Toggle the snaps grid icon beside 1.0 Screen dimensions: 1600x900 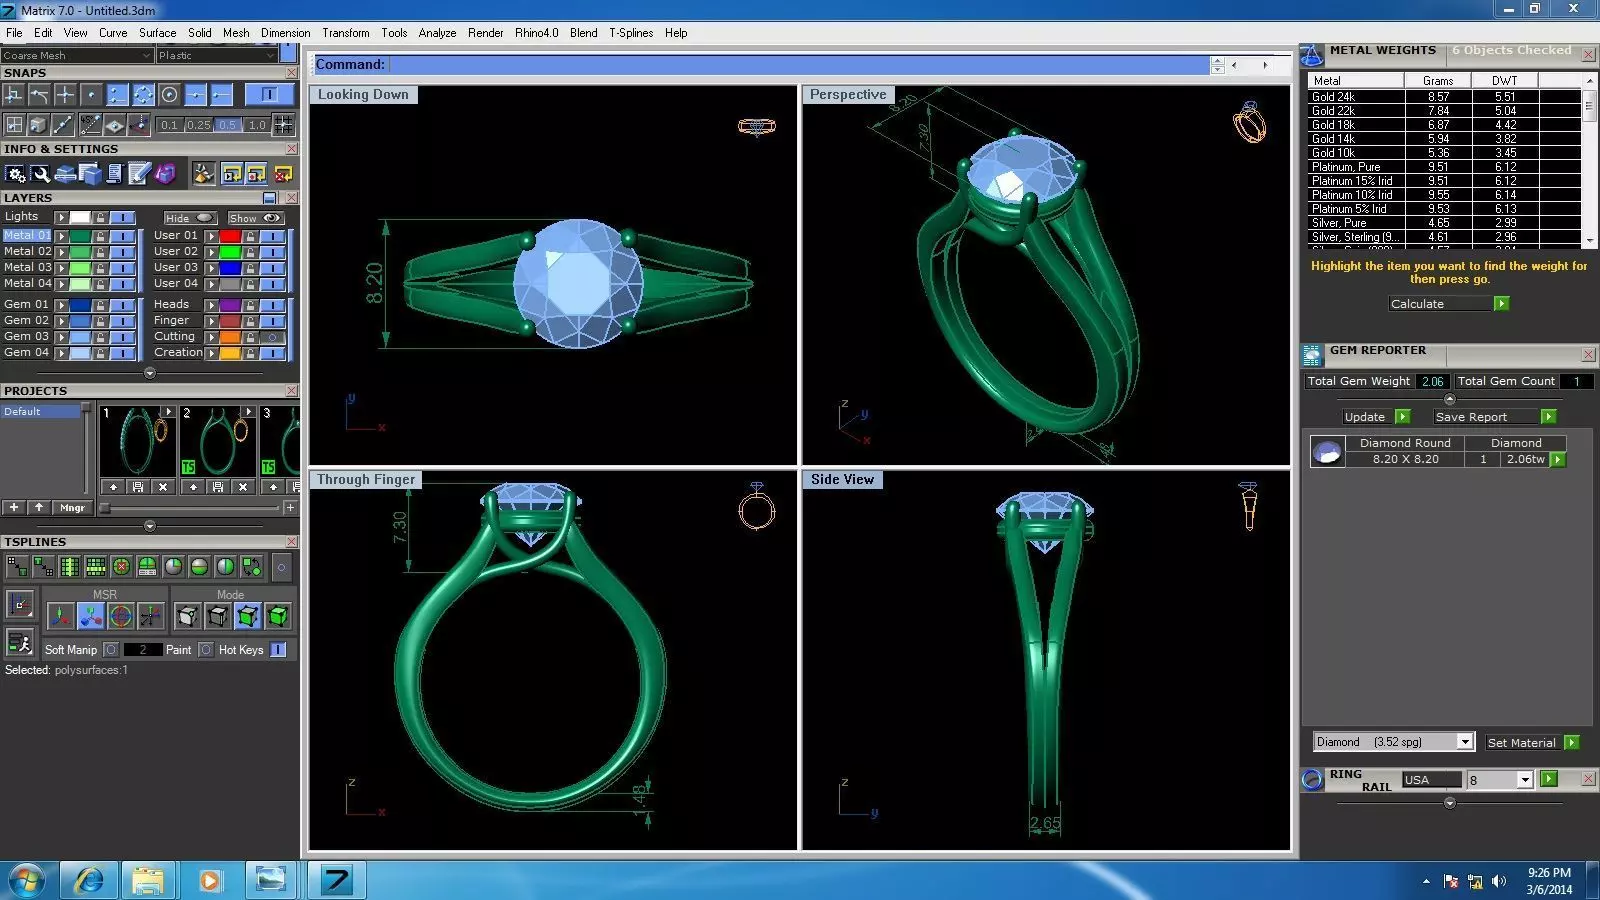click(284, 125)
